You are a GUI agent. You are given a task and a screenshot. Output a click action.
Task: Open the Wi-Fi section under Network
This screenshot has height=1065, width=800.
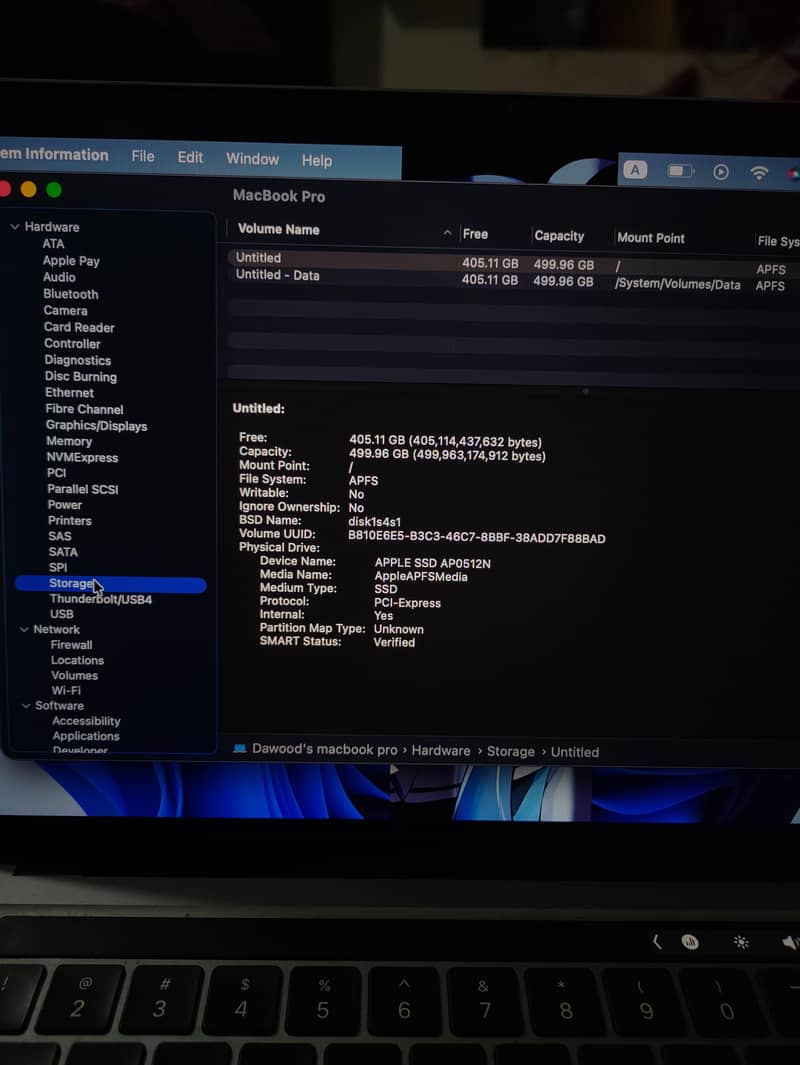tap(67, 690)
